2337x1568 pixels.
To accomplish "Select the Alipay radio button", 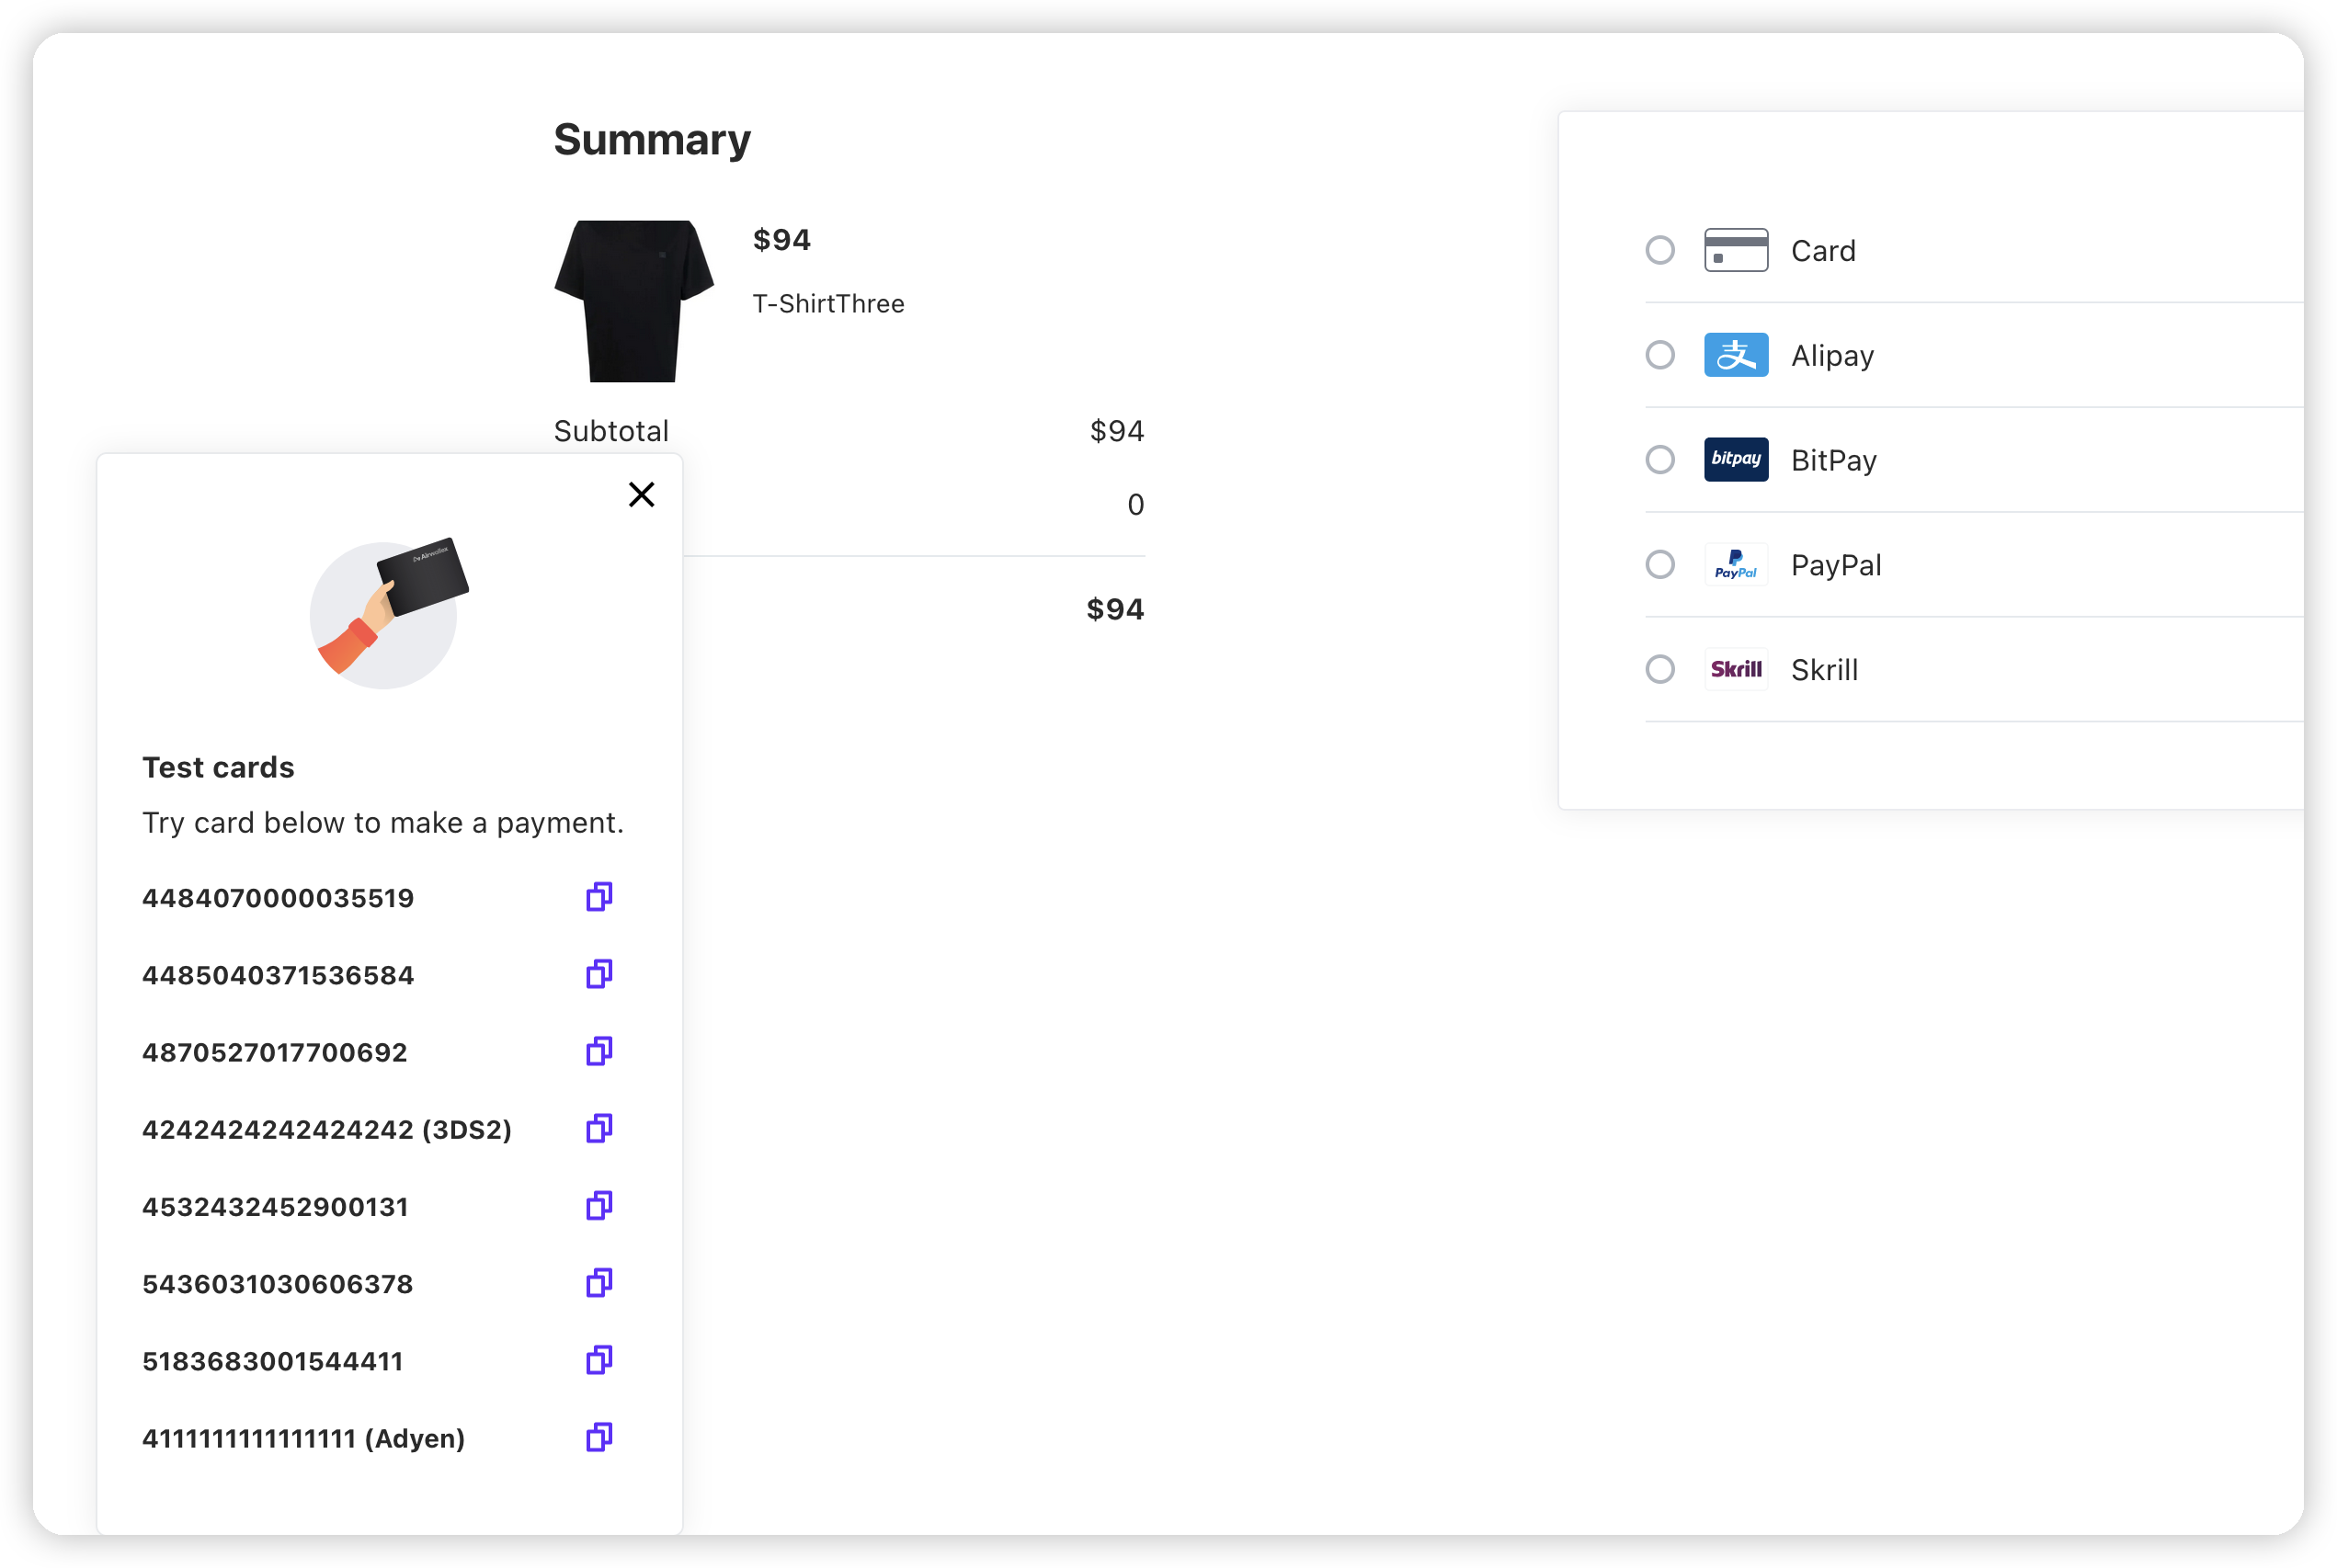I will point(1660,355).
